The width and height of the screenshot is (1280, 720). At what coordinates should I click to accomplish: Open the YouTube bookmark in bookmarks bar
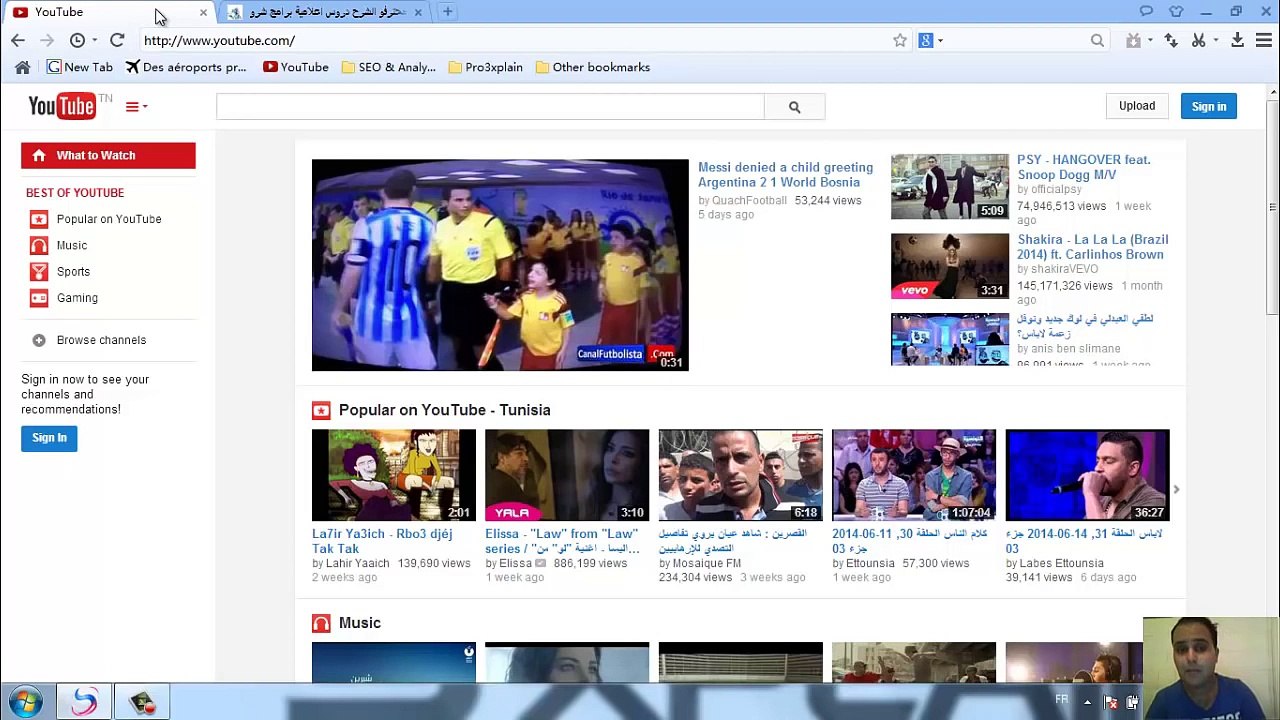pos(296,67)
